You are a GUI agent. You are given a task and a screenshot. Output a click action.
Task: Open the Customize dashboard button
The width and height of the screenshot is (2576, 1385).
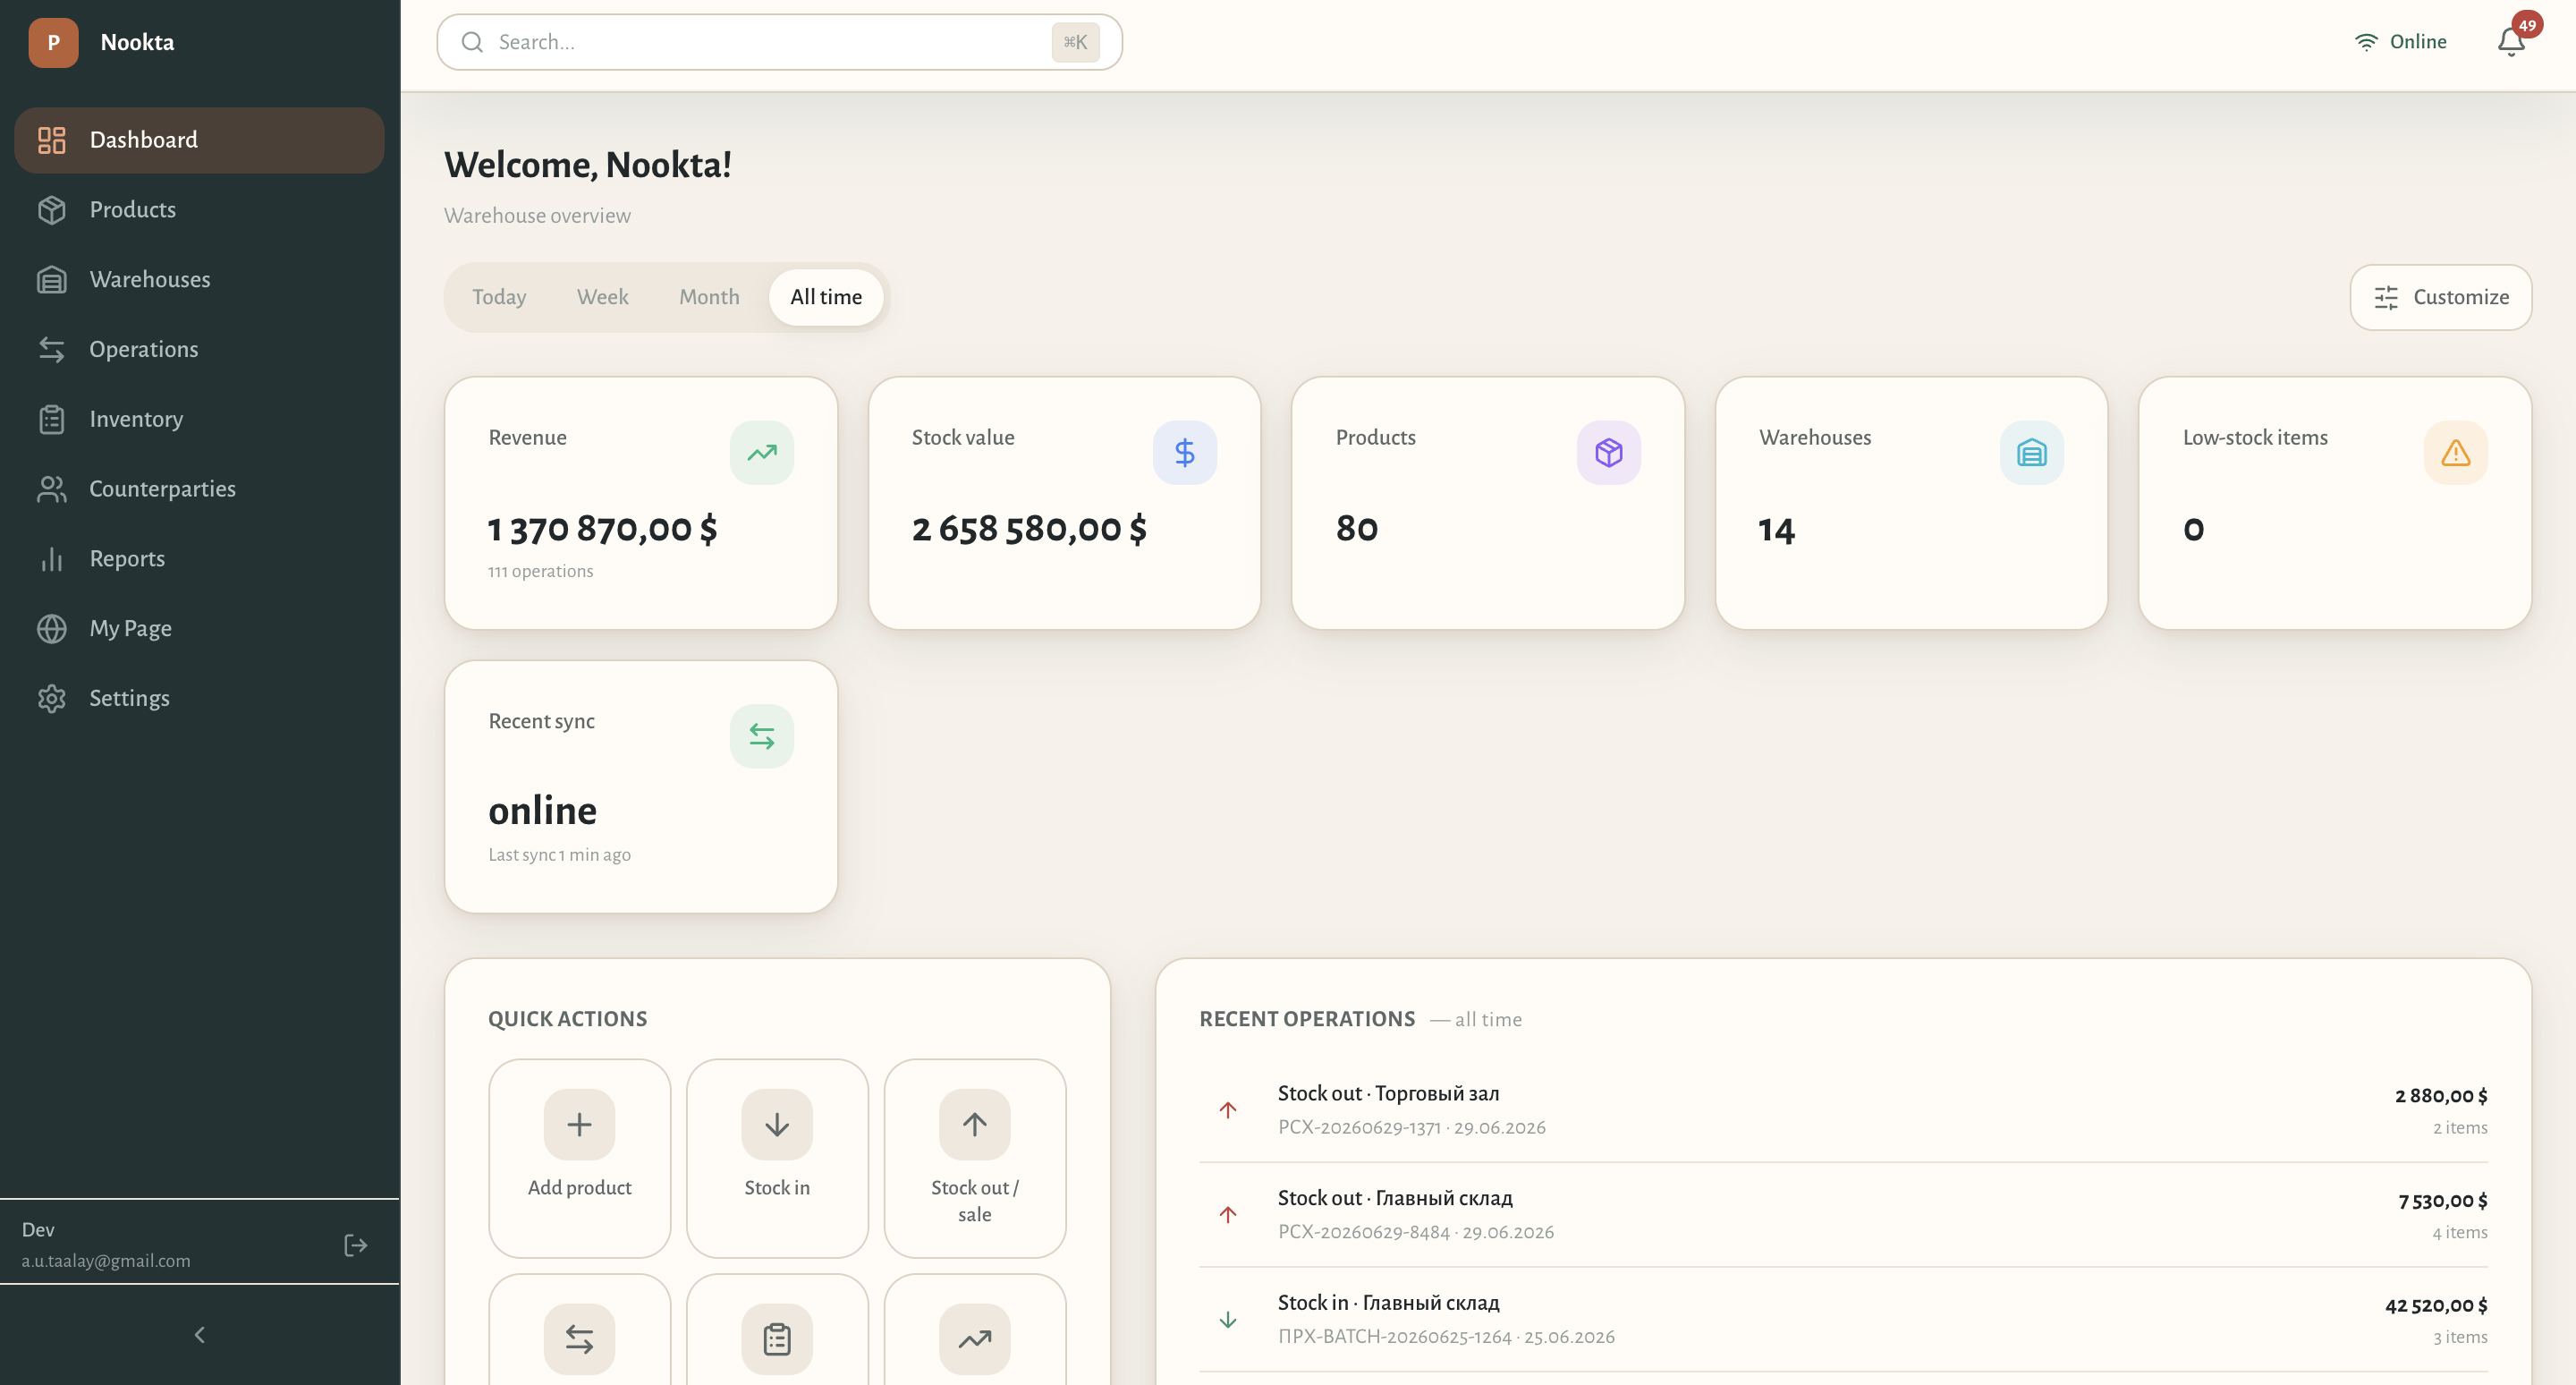click(x=2440, y=297)
